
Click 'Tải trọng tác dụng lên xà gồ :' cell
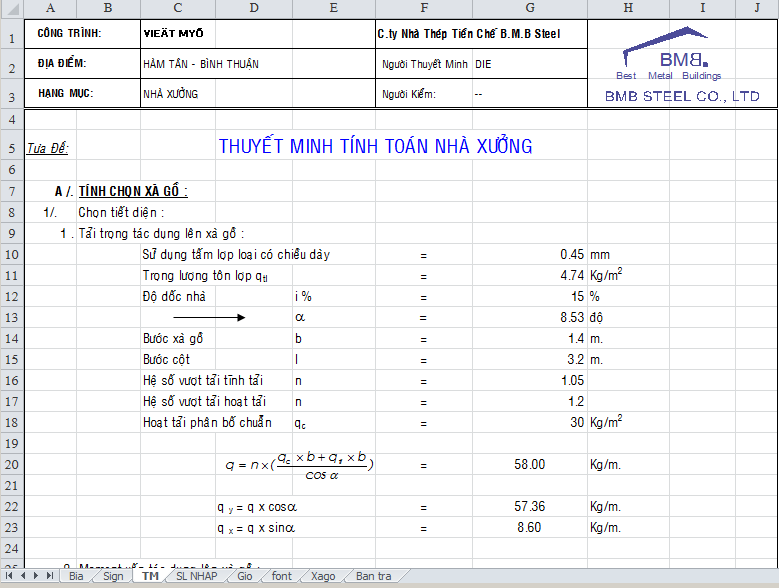point(161,233)
